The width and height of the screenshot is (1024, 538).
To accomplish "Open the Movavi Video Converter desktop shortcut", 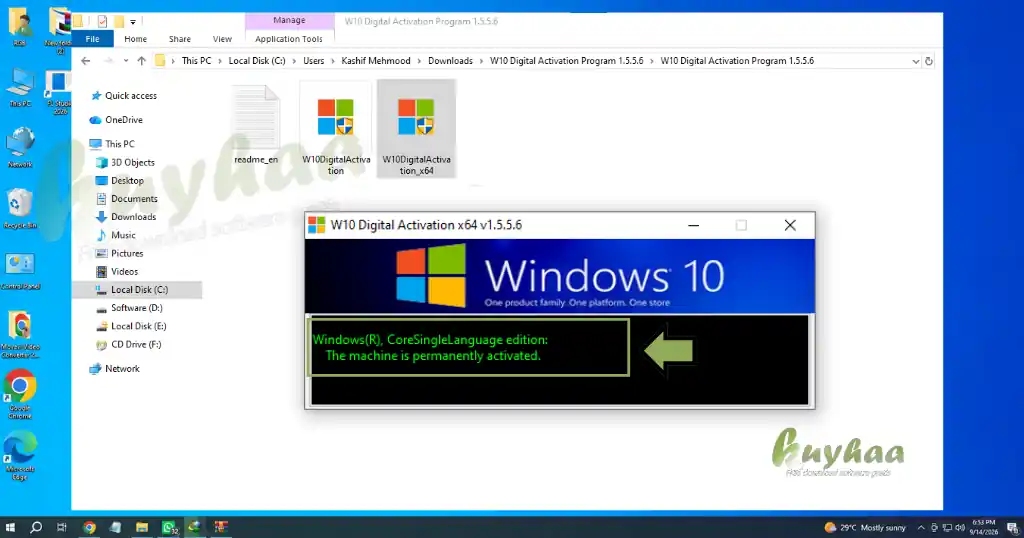I will click(20, 334).
